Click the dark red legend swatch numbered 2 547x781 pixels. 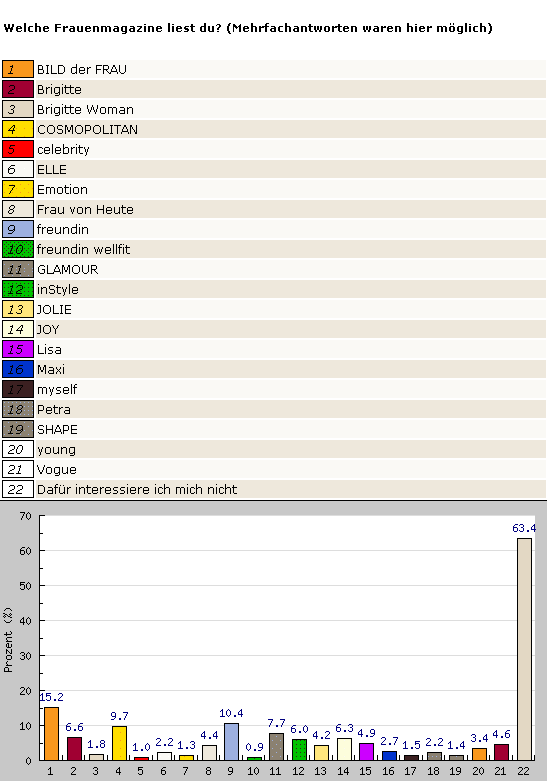point(18,89)
